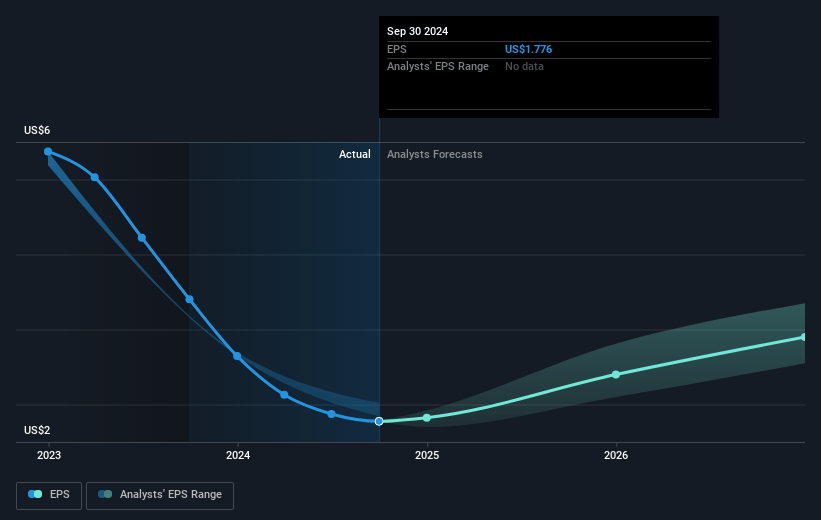Click the 2024 x-axis label
This screenshot has width=821, height=520.
point(238,455)
